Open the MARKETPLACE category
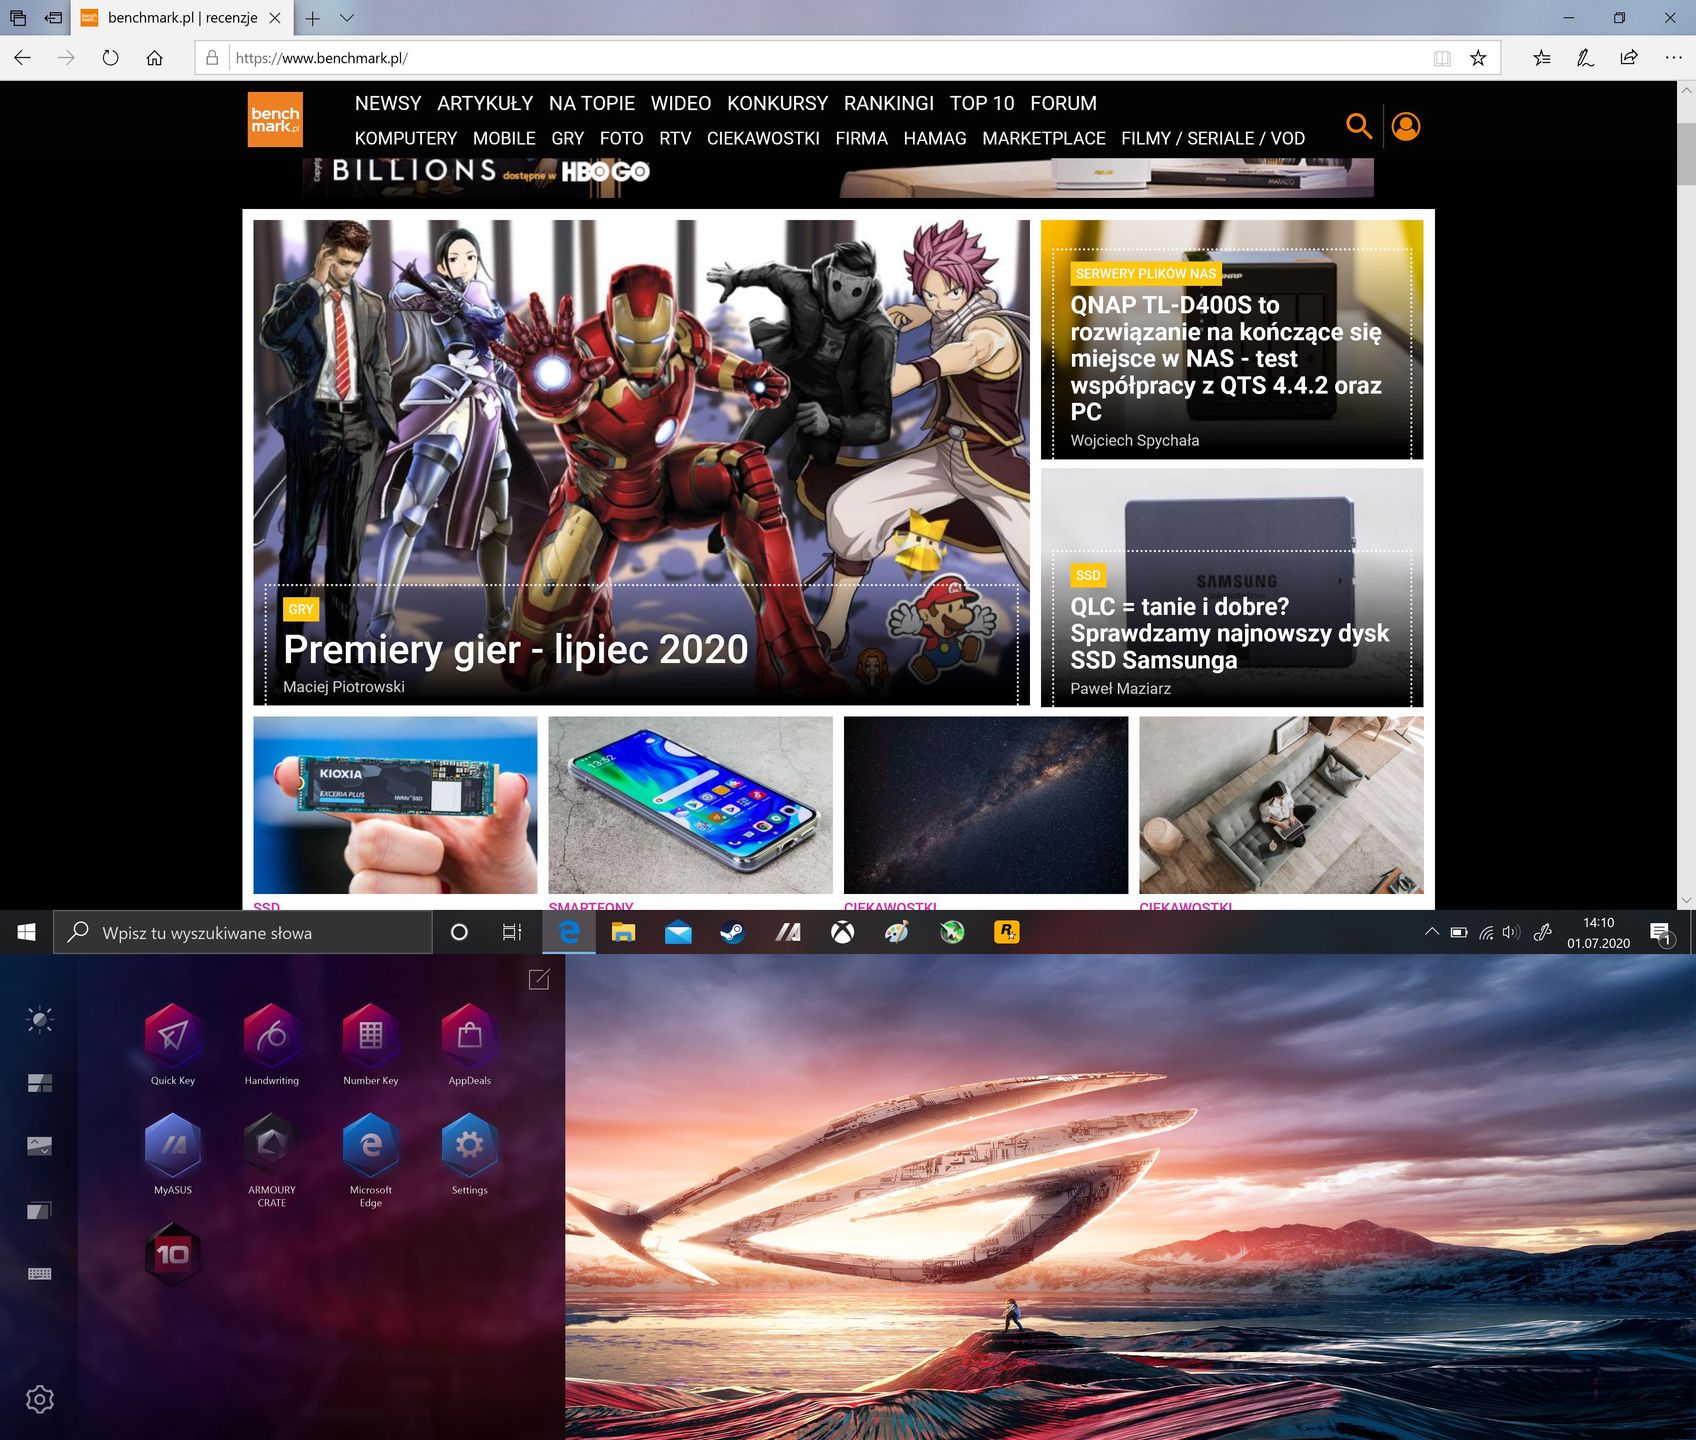The image size is (1696, 1440). (x=1043, y=138)
